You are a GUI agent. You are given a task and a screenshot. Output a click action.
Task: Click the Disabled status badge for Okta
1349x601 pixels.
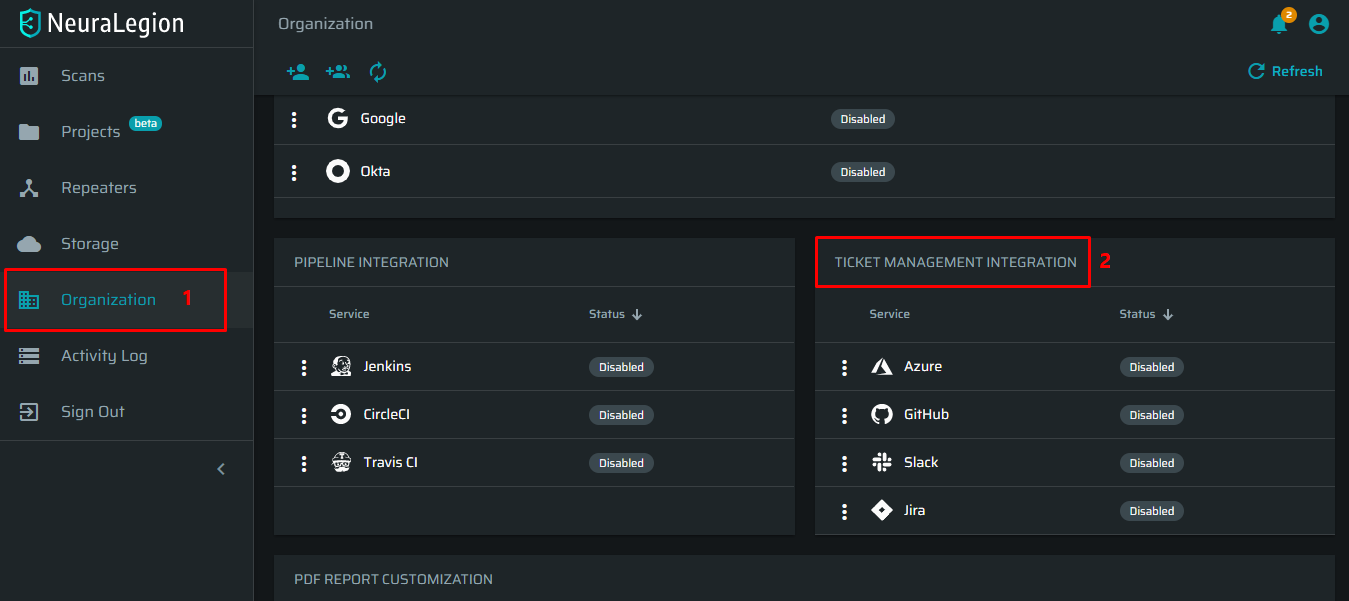pyautogui.click(x=863, y=172)
